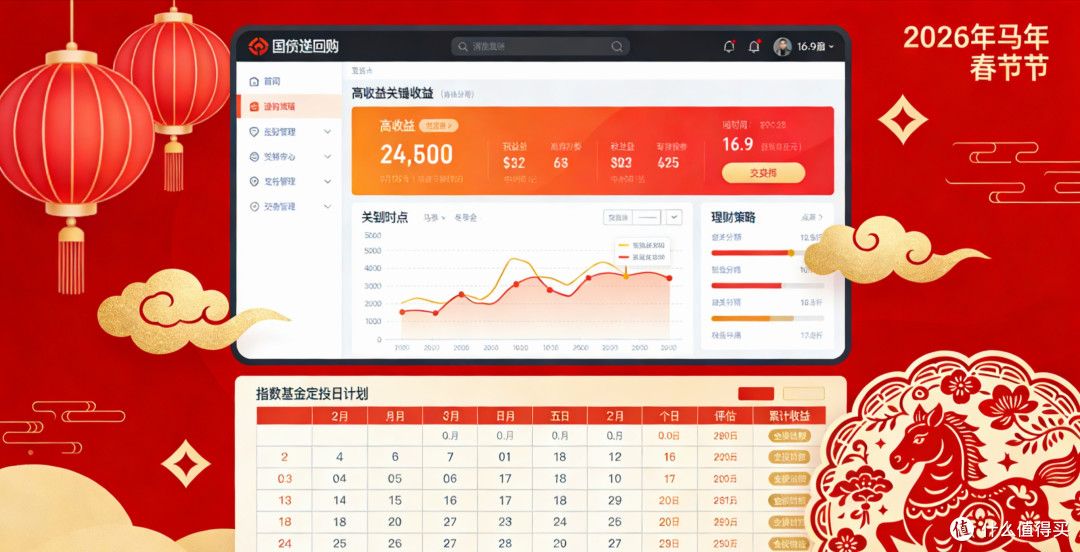The image size is (1080, 552).
Task: Select the highlighted sidebar menu item
Action: pyautogui.click(x=289, y=107)
